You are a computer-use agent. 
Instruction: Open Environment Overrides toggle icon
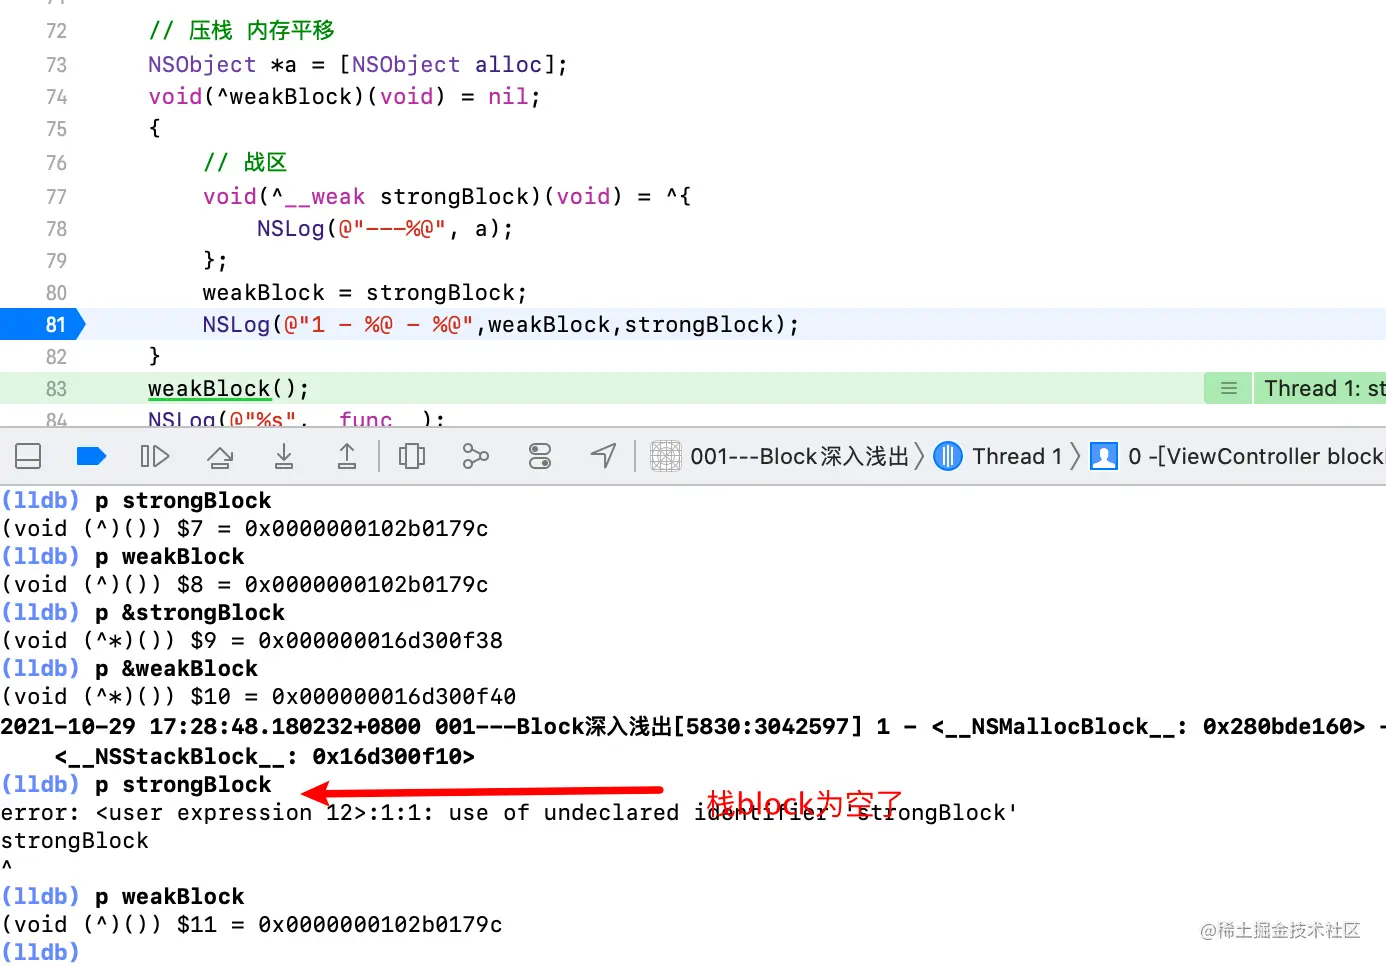(540, 457)
